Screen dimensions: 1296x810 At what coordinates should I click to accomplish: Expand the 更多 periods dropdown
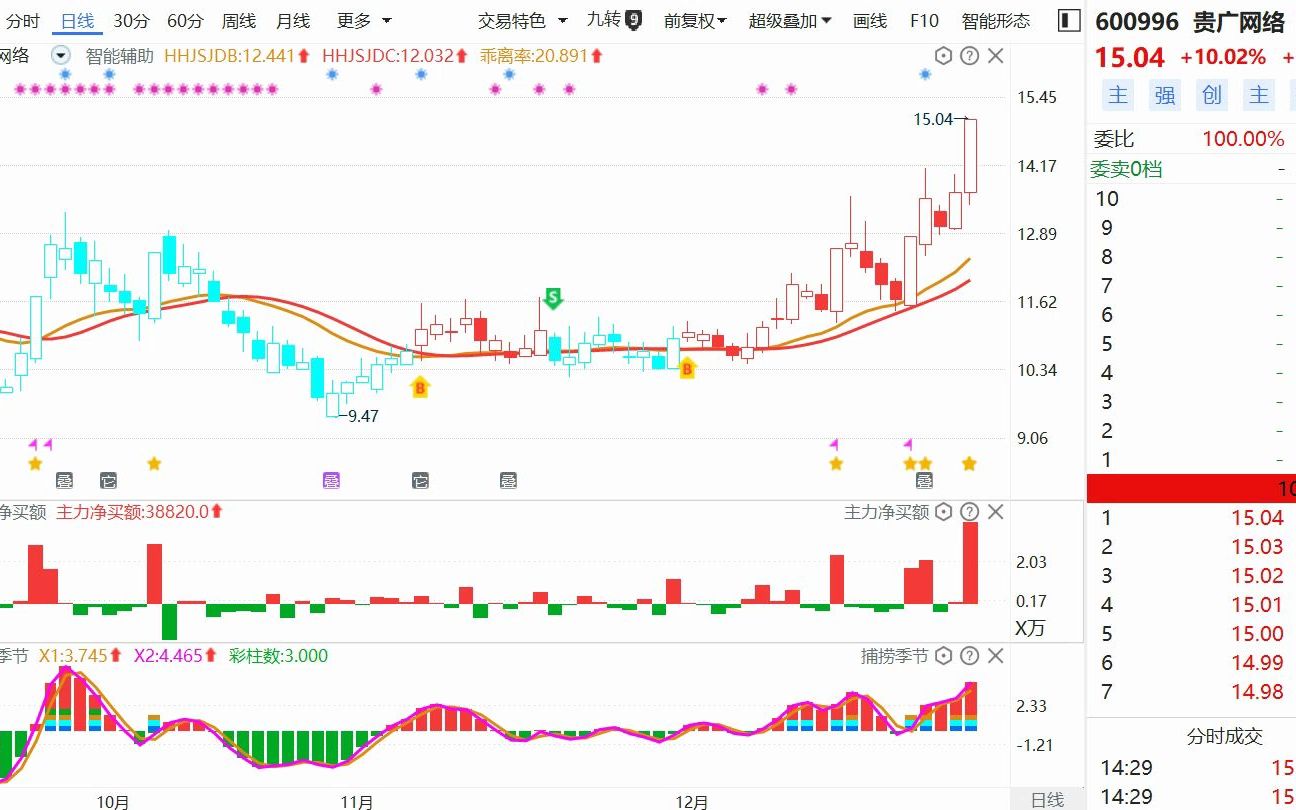click(x=364, y=20)
